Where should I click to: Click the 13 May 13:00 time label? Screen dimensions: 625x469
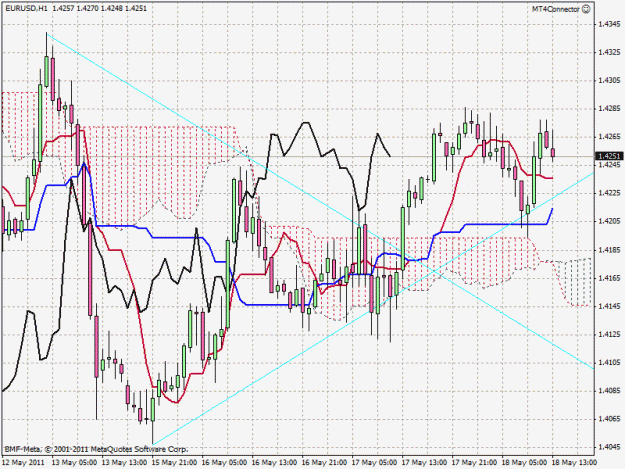point(124,462)
